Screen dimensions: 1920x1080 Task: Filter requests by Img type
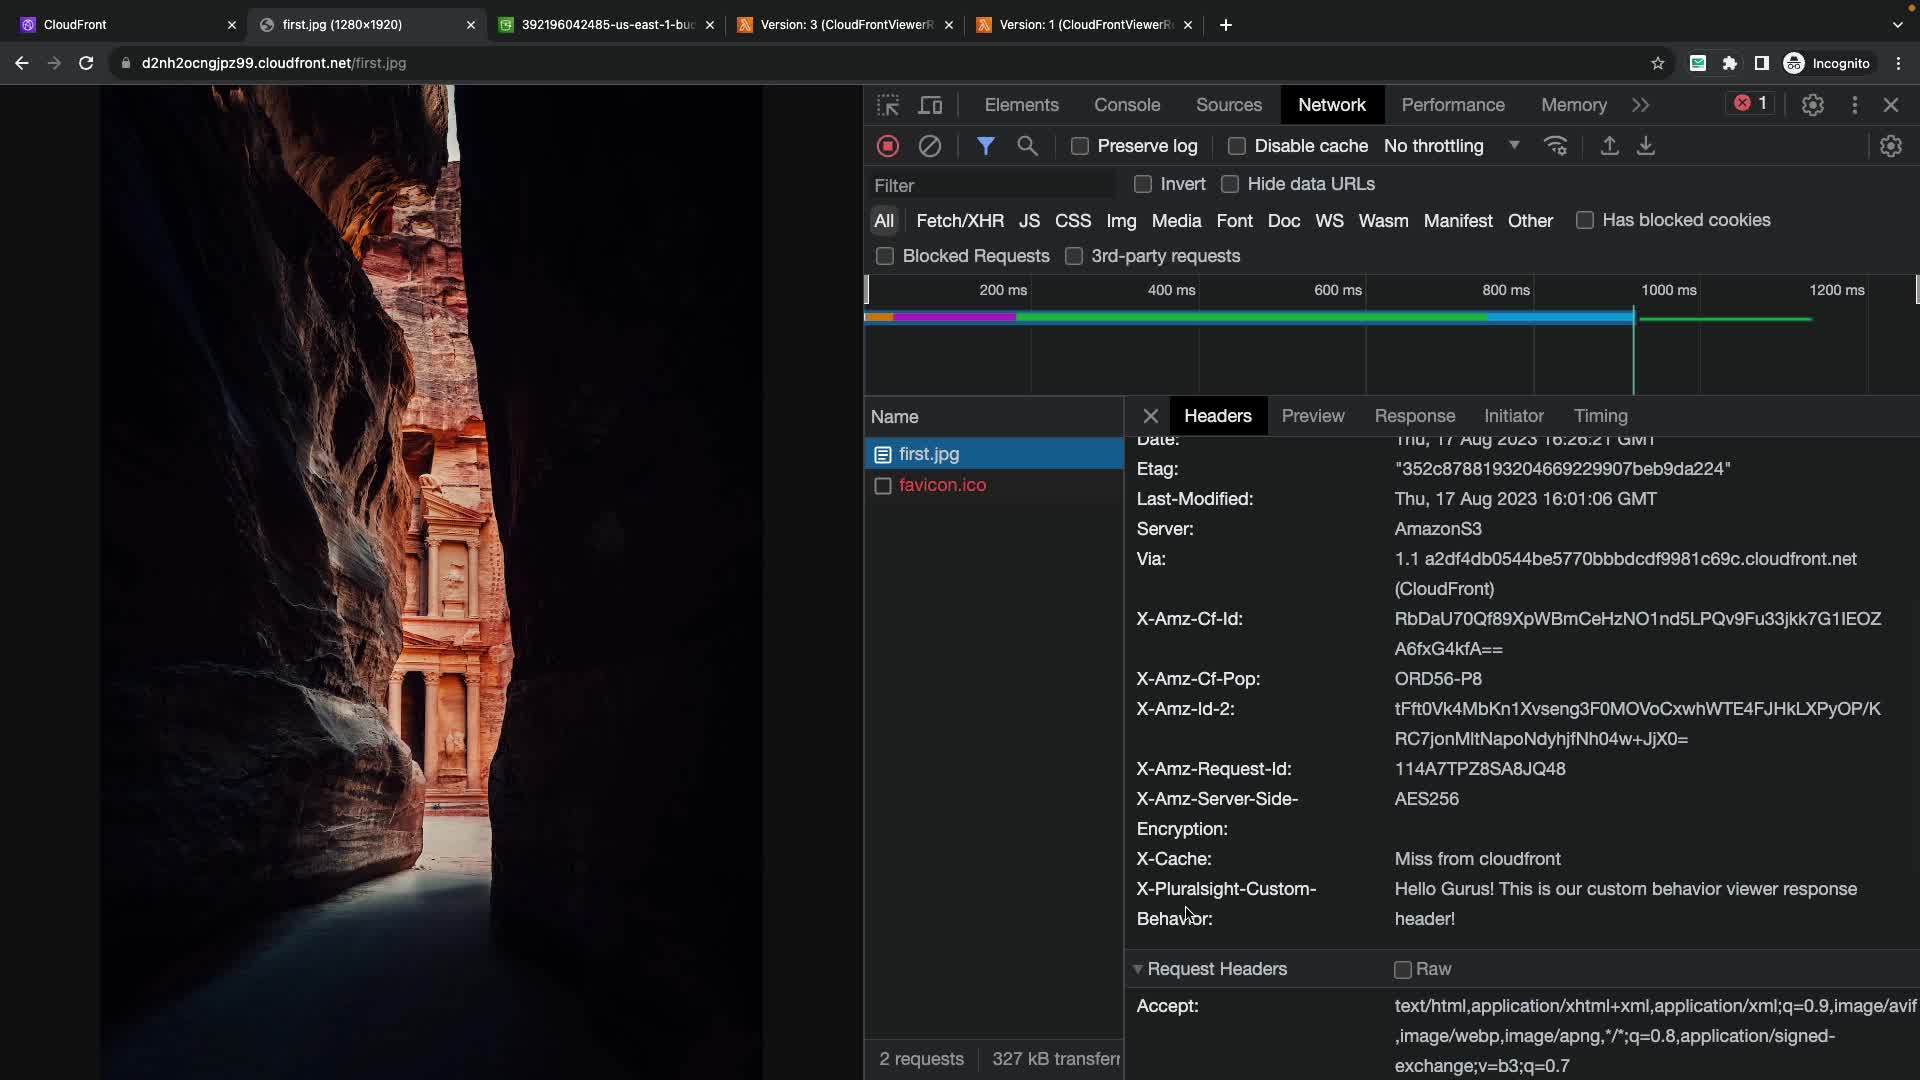[x=1120, y=221]
